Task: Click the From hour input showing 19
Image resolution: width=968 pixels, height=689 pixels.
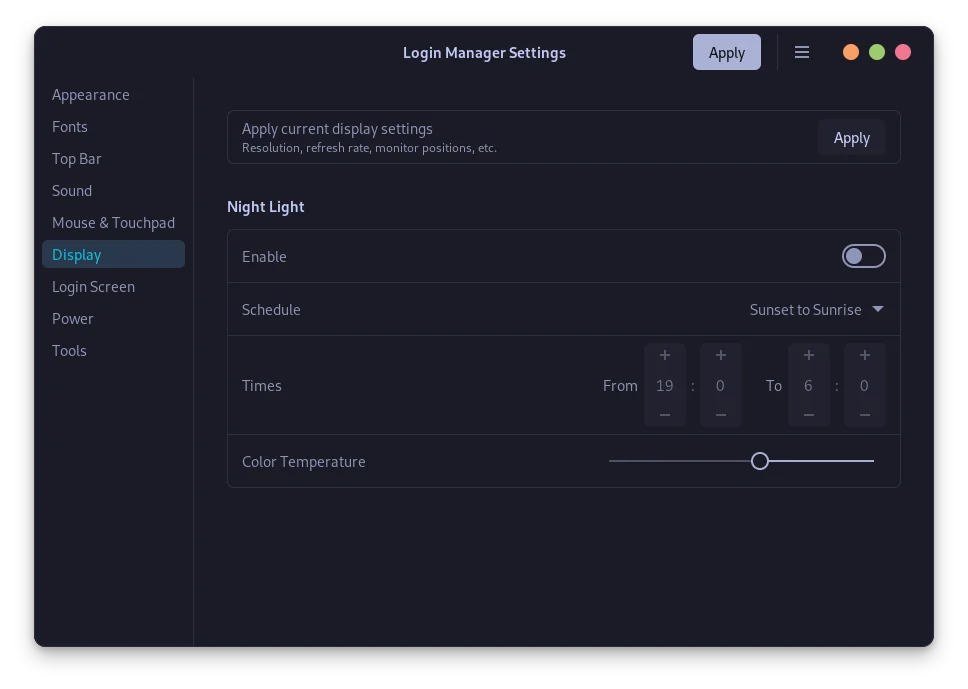Action: coord(664,385)
